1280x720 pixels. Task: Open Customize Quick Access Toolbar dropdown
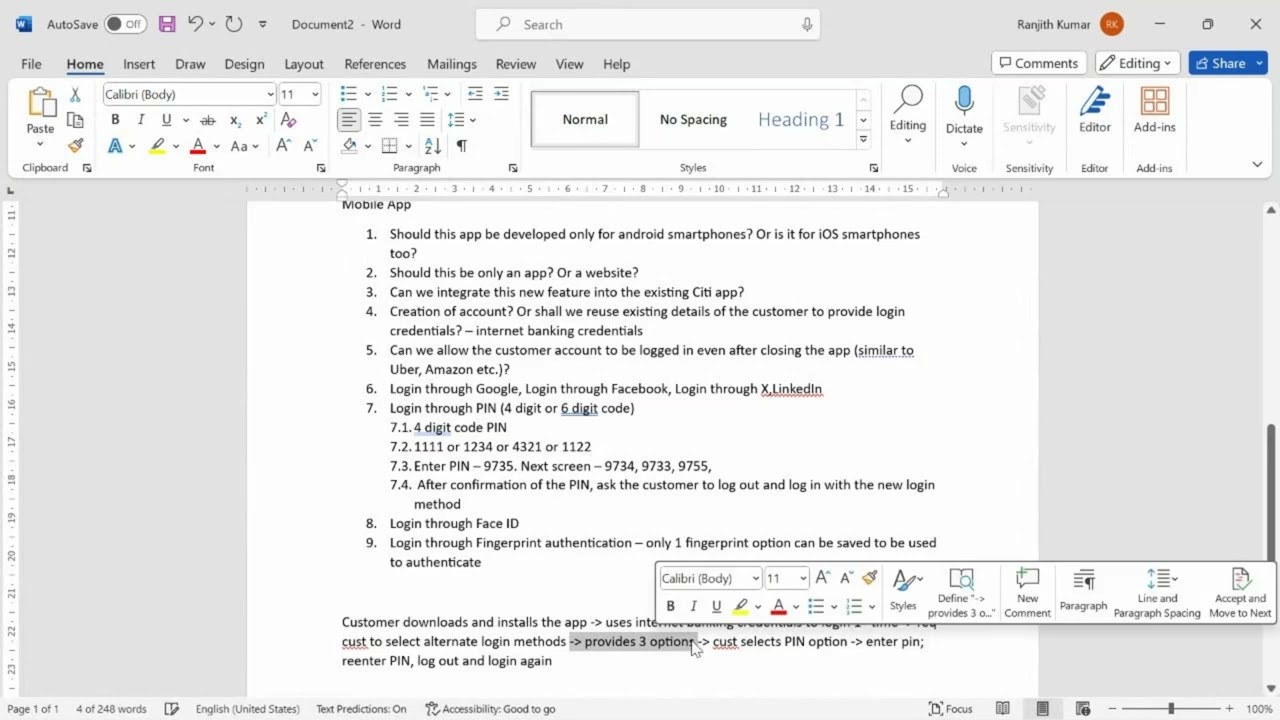[x=263, y=24]
